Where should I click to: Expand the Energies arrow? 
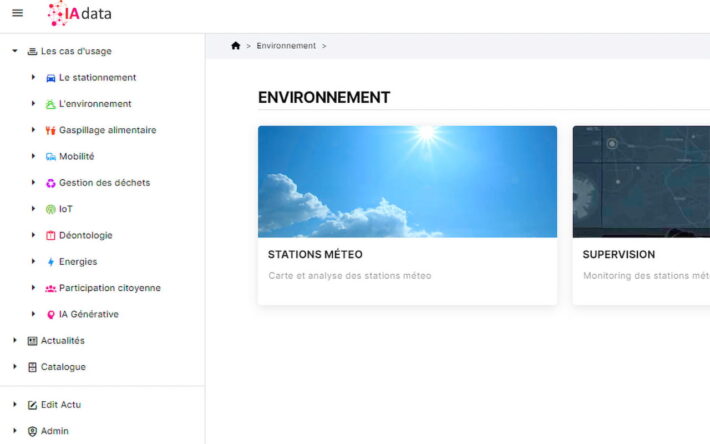pyautogui.click(x=33, y=261)
